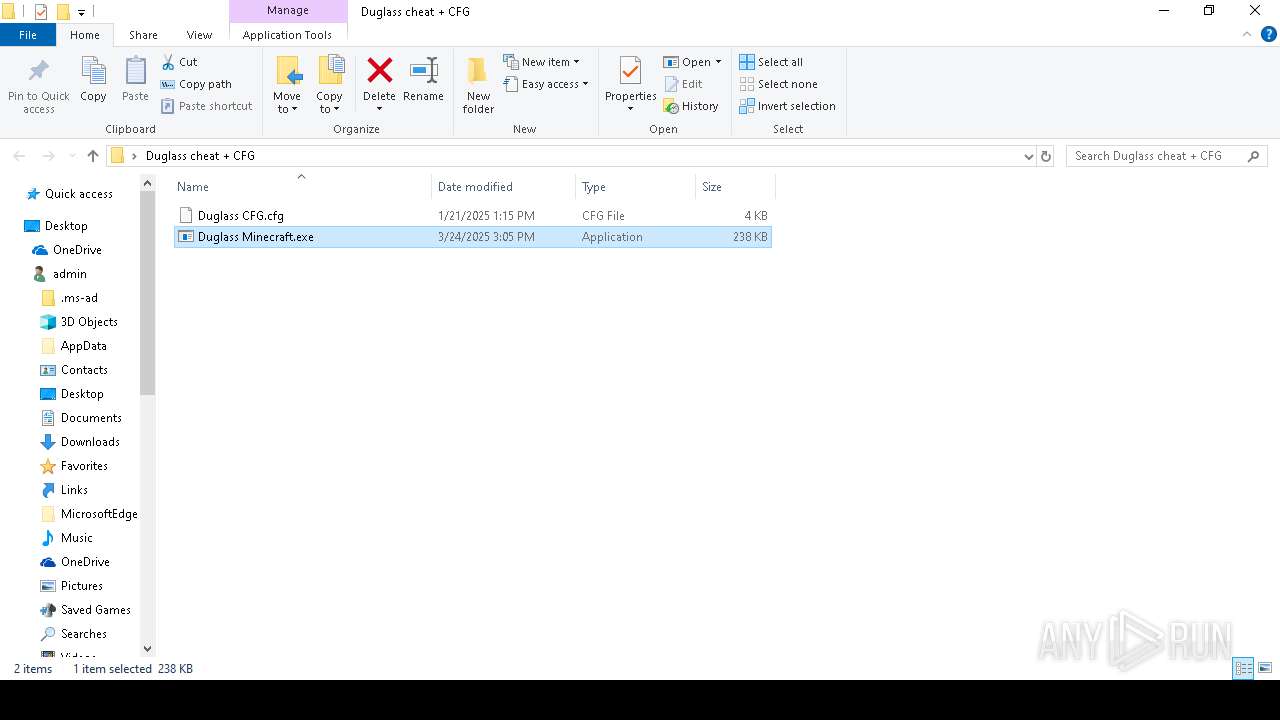
Task: Click the Properties icon
Action: tap(630, 71)
